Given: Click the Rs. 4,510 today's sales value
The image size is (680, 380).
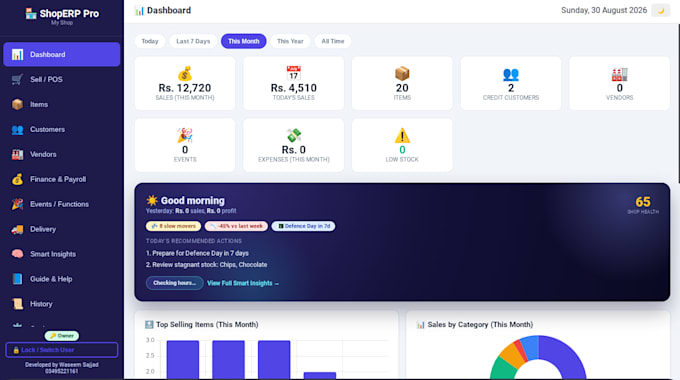Looking at the screenshot, I should pos(294,88).
